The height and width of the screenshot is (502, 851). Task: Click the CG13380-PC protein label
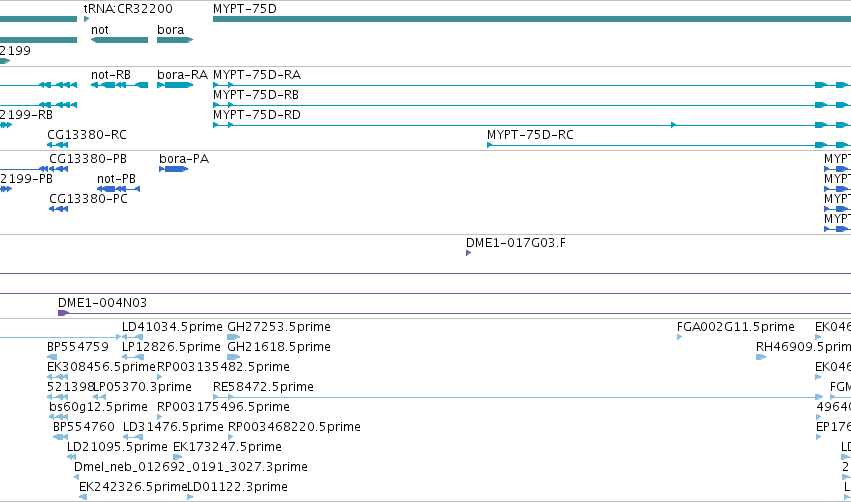click(88, 199)
